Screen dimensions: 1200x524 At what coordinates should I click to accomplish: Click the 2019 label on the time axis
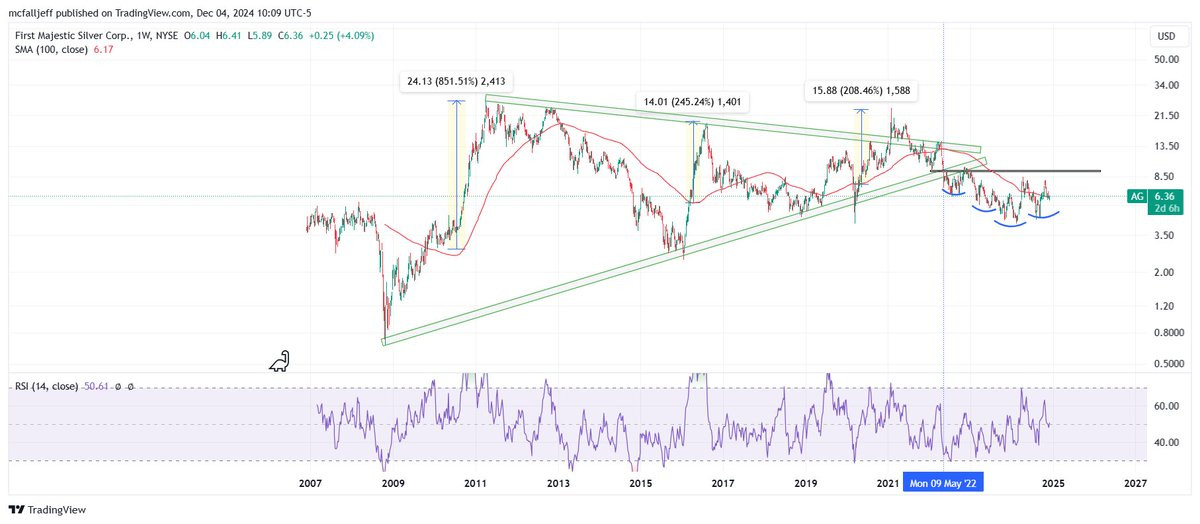[806, 483]
